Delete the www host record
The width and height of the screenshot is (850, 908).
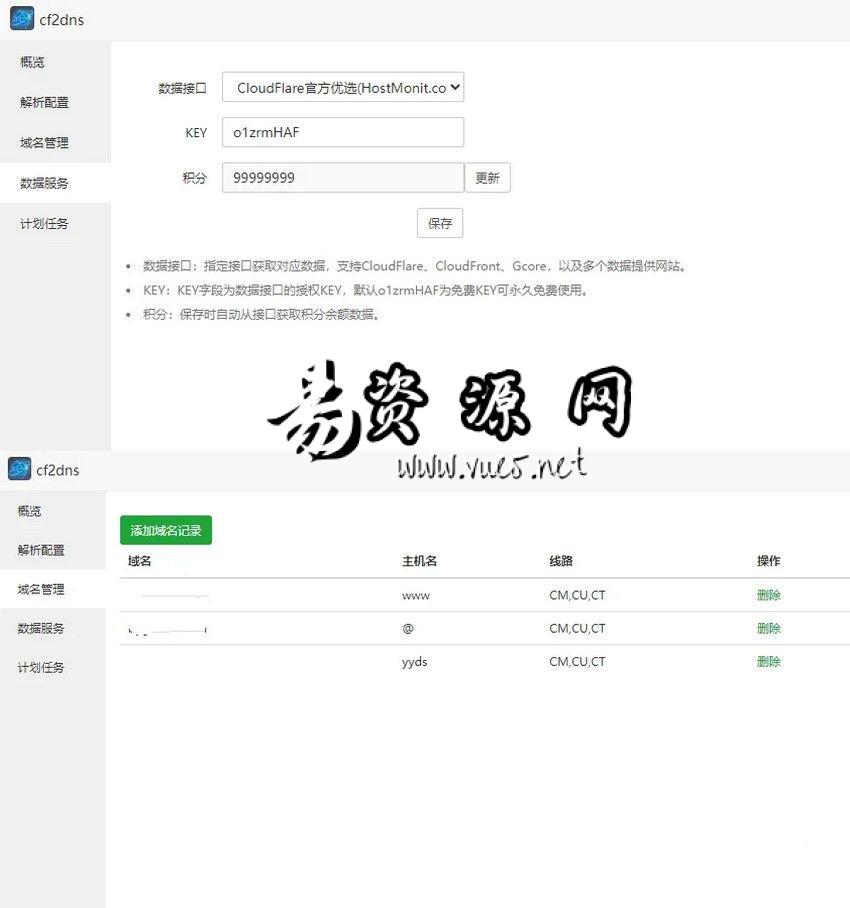pos(768,595)
